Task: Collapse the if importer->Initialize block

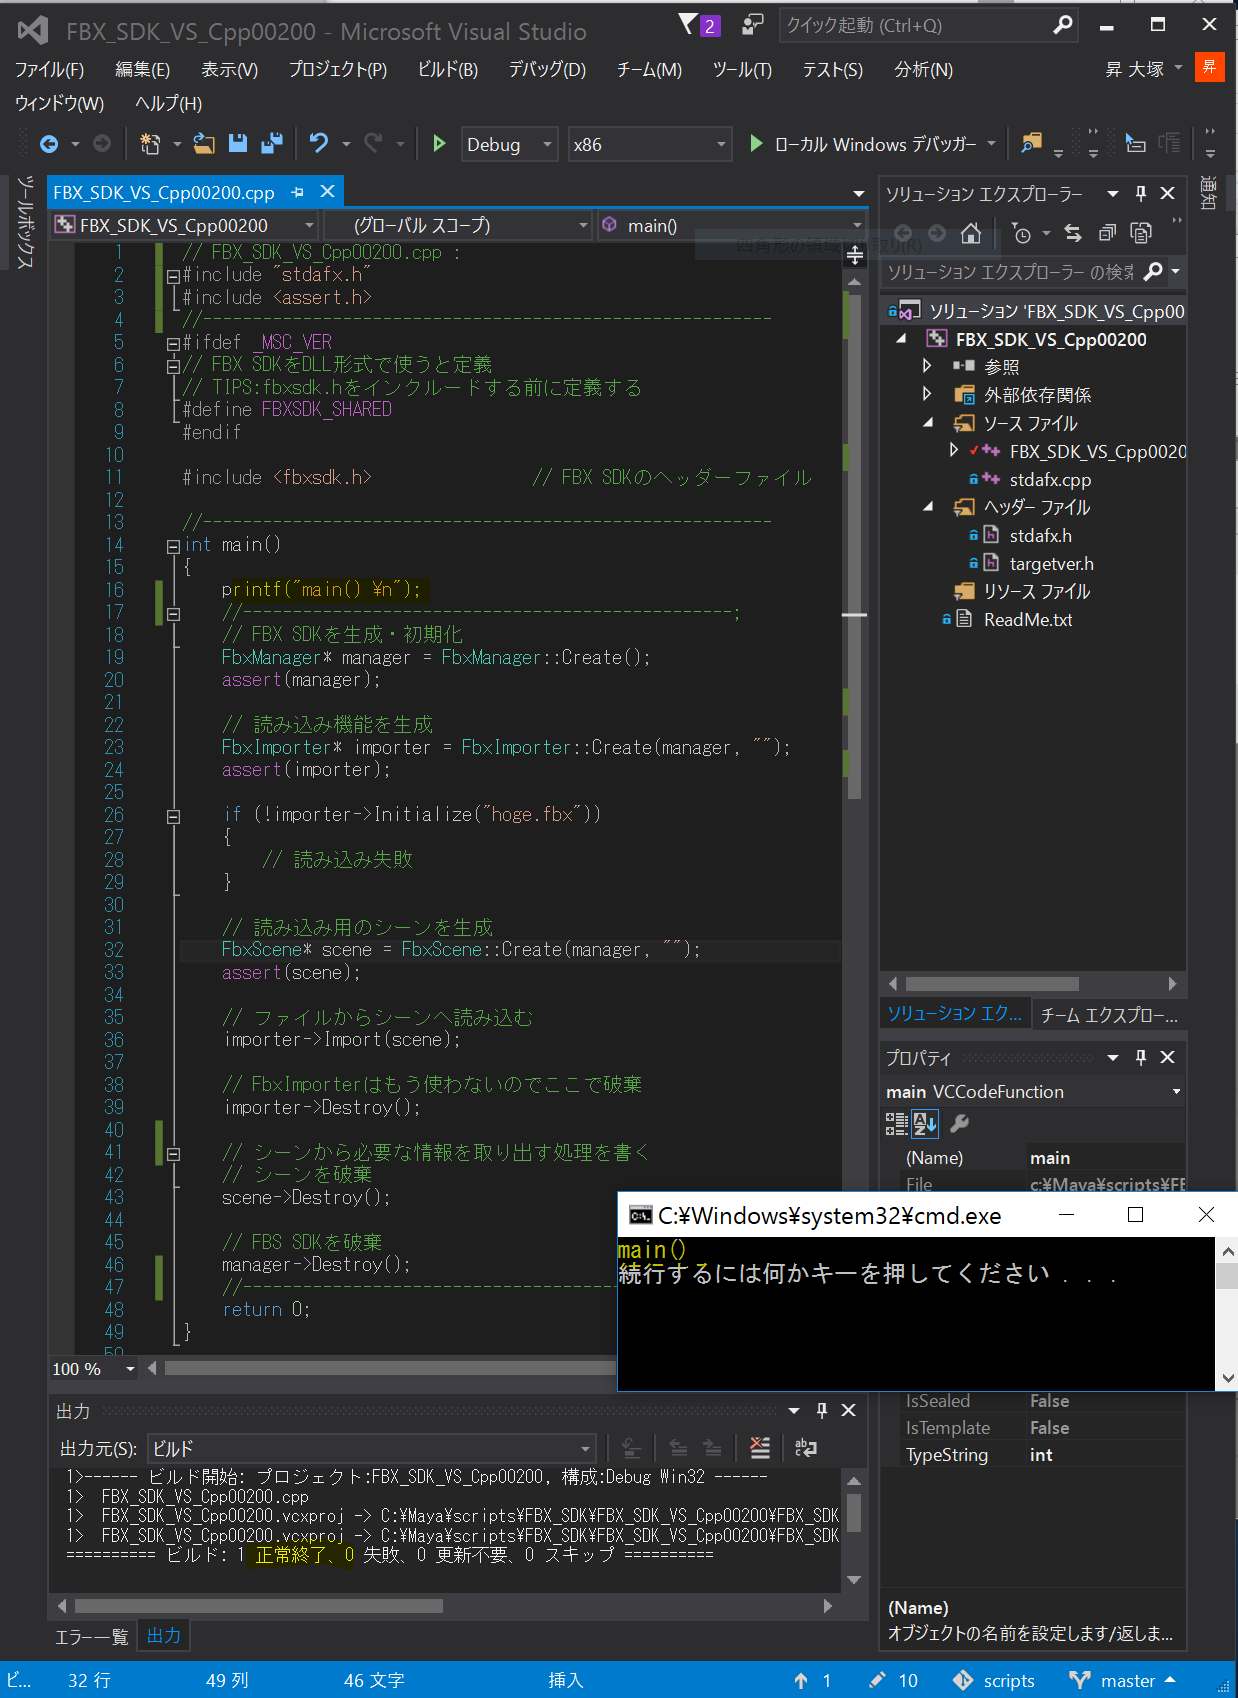Action: tap(173, 816)
